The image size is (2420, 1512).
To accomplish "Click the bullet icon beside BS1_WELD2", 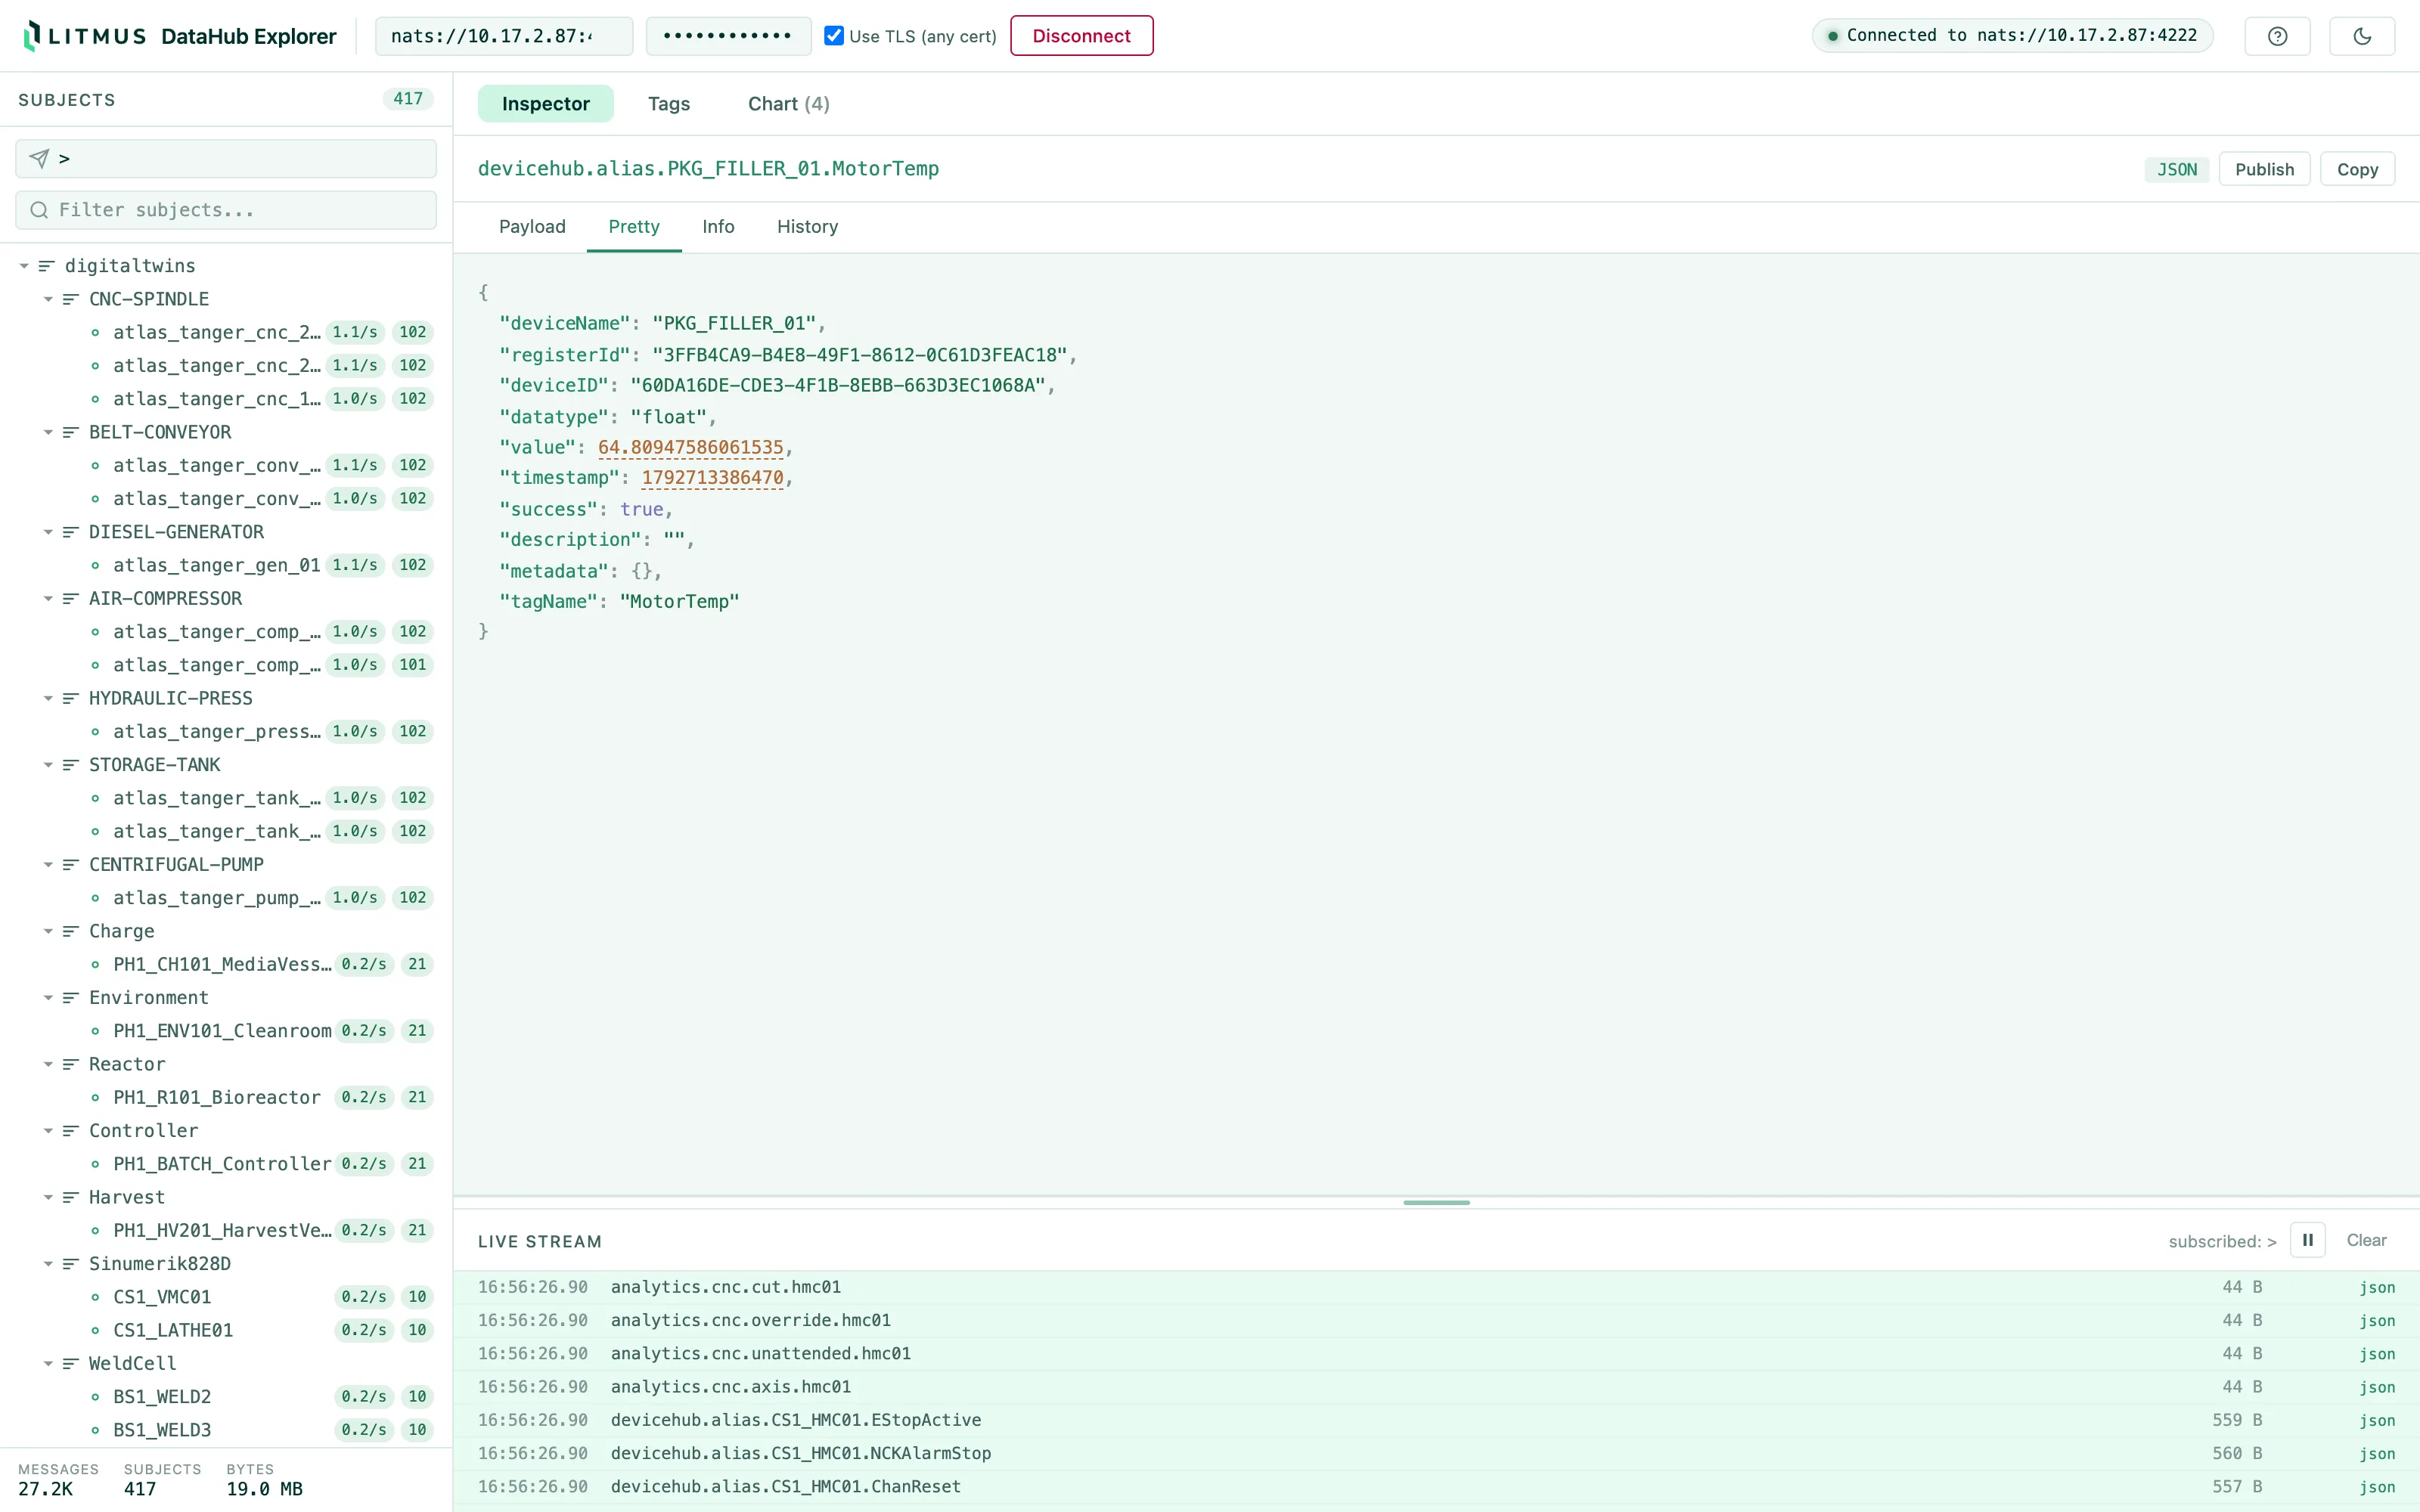I will (x=95, y=1397).
